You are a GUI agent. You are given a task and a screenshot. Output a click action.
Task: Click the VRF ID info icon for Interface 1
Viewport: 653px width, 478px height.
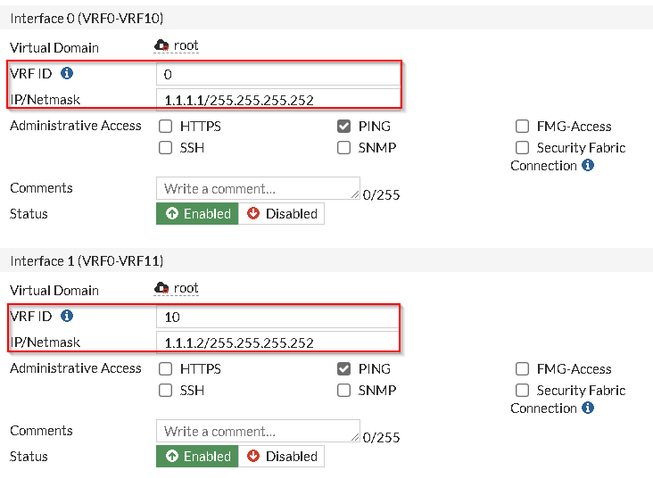coord(67,316)
